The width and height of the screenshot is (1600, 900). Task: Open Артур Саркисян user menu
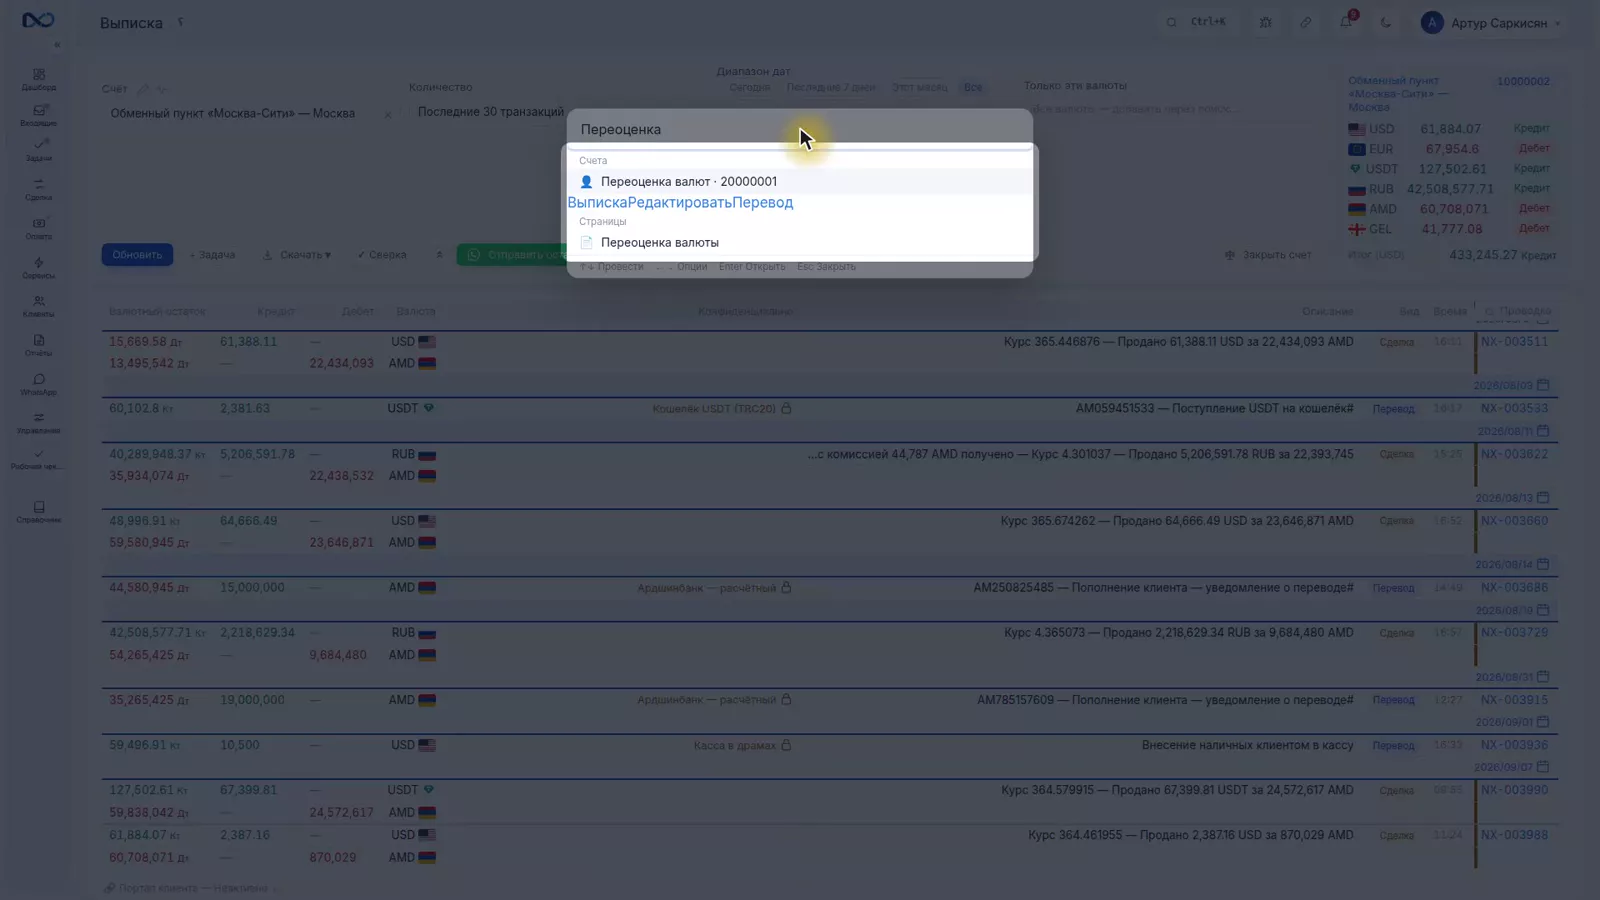tap(1491, 23)
